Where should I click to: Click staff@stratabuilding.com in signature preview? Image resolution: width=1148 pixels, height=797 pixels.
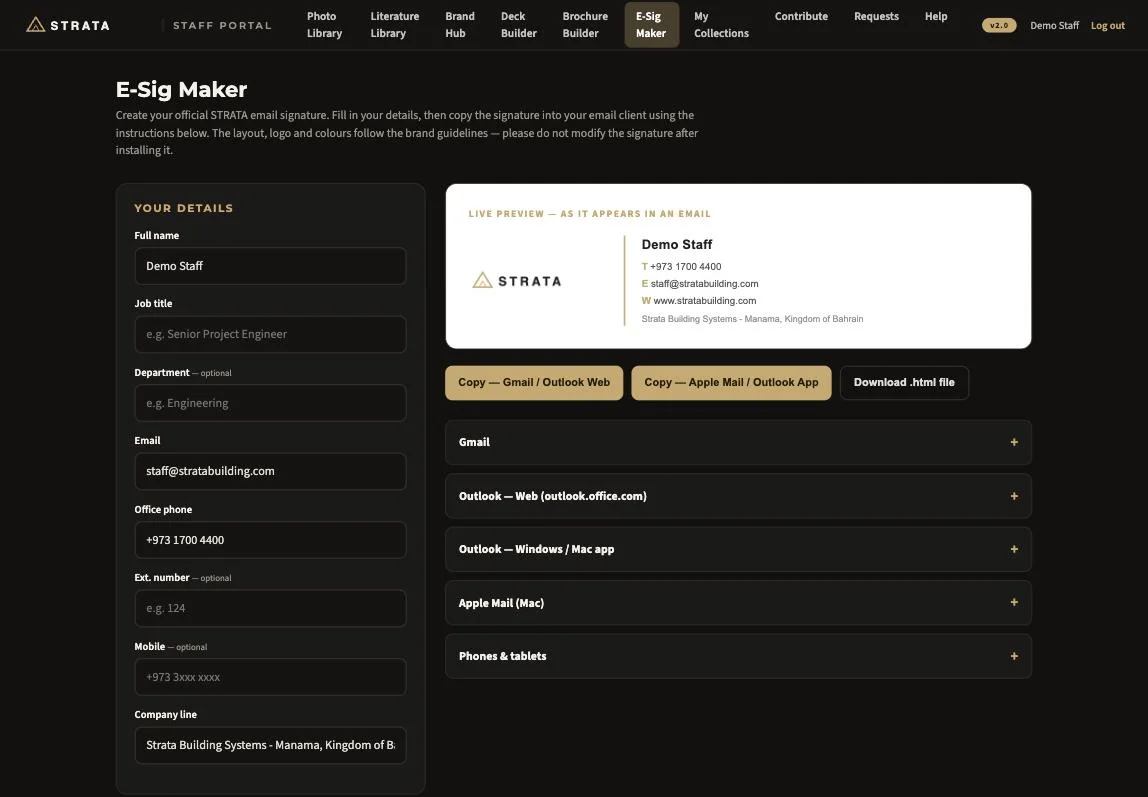coord(704,283)
